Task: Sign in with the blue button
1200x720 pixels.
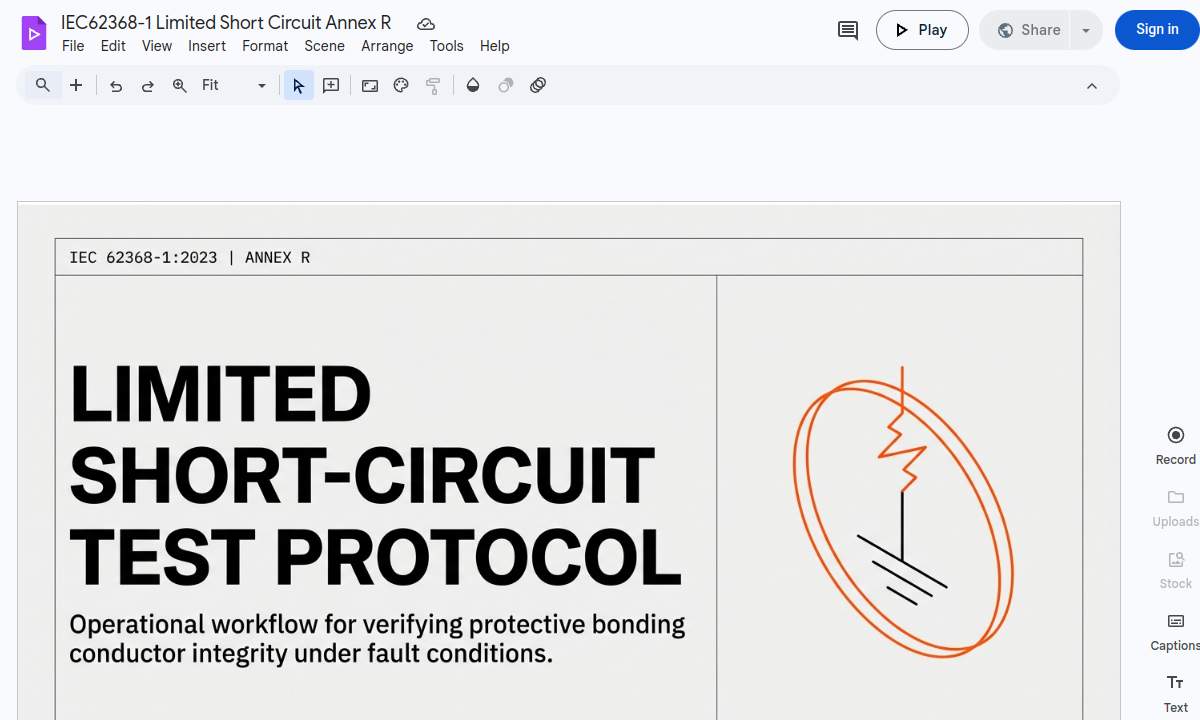Action: 1156,29
